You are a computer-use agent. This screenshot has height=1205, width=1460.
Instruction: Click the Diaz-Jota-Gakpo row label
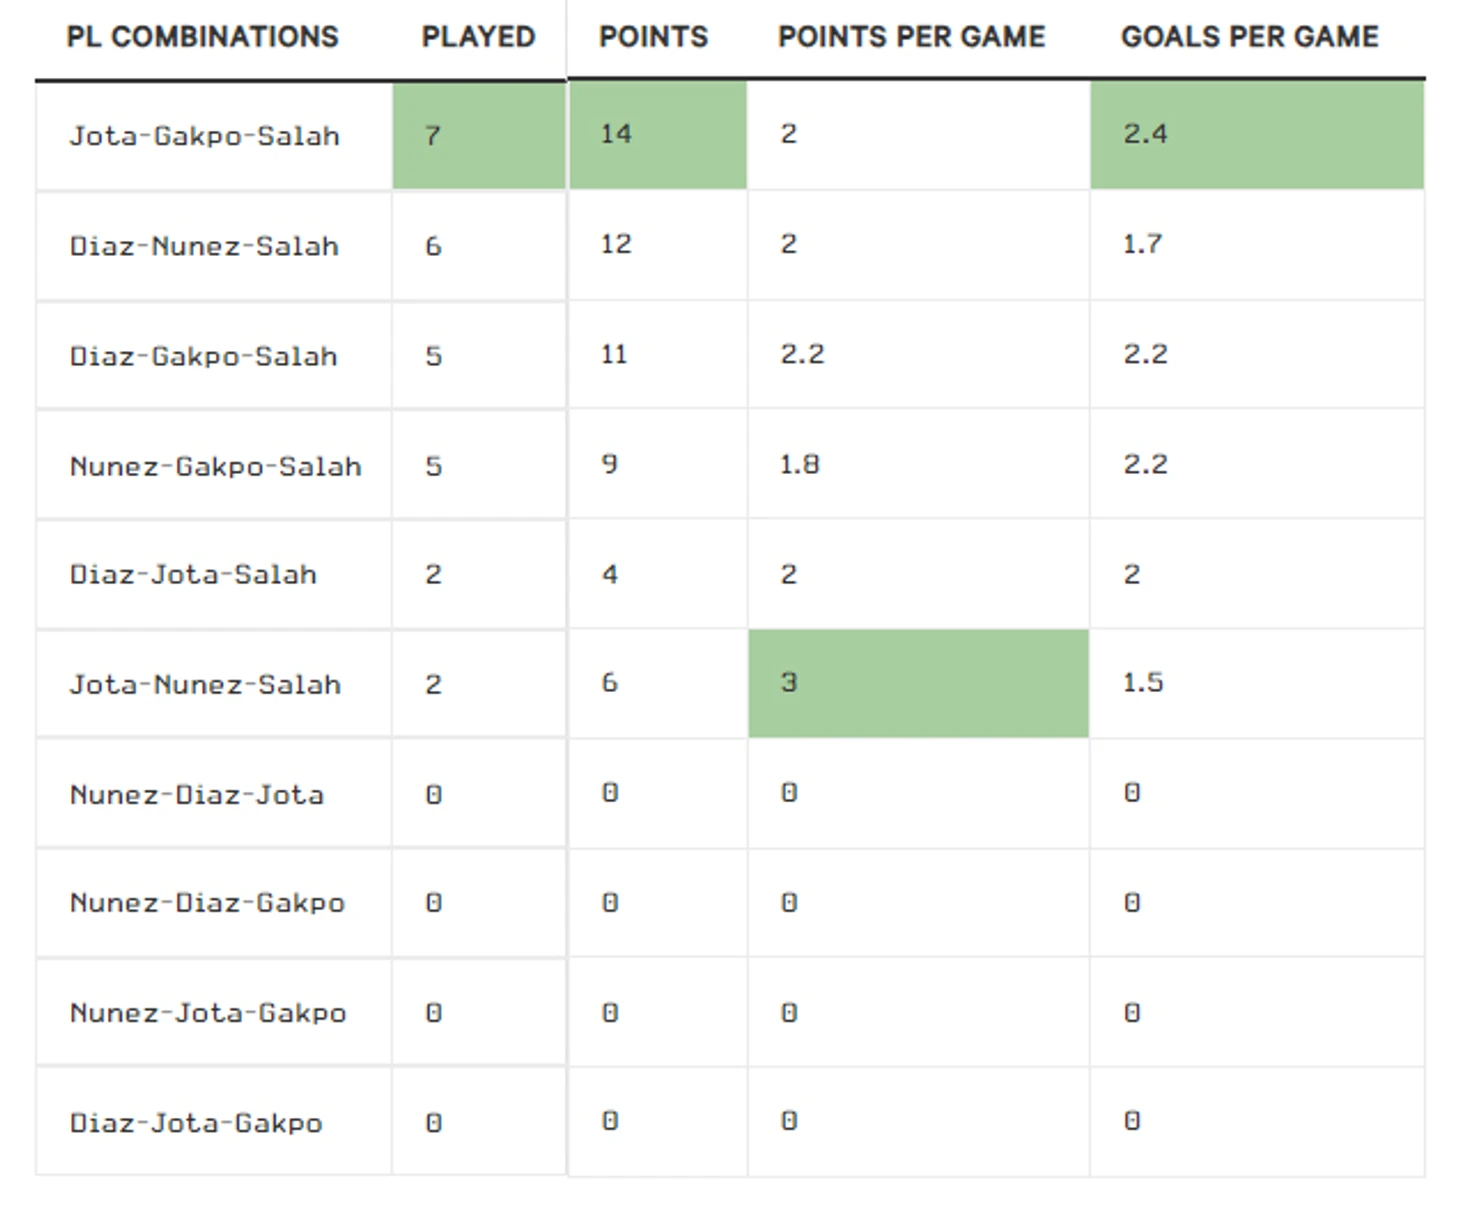pyautogui.click(x=196, y=1123)
